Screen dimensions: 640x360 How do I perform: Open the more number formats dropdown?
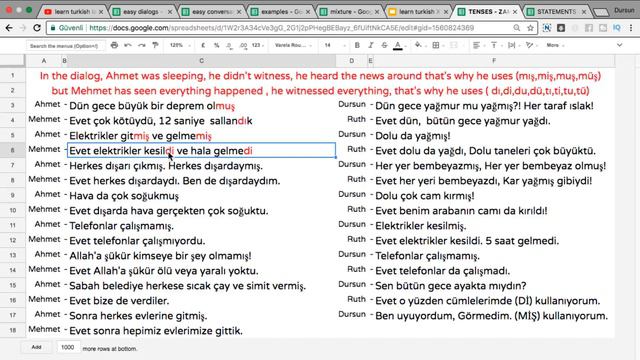(x=257, y=45)
